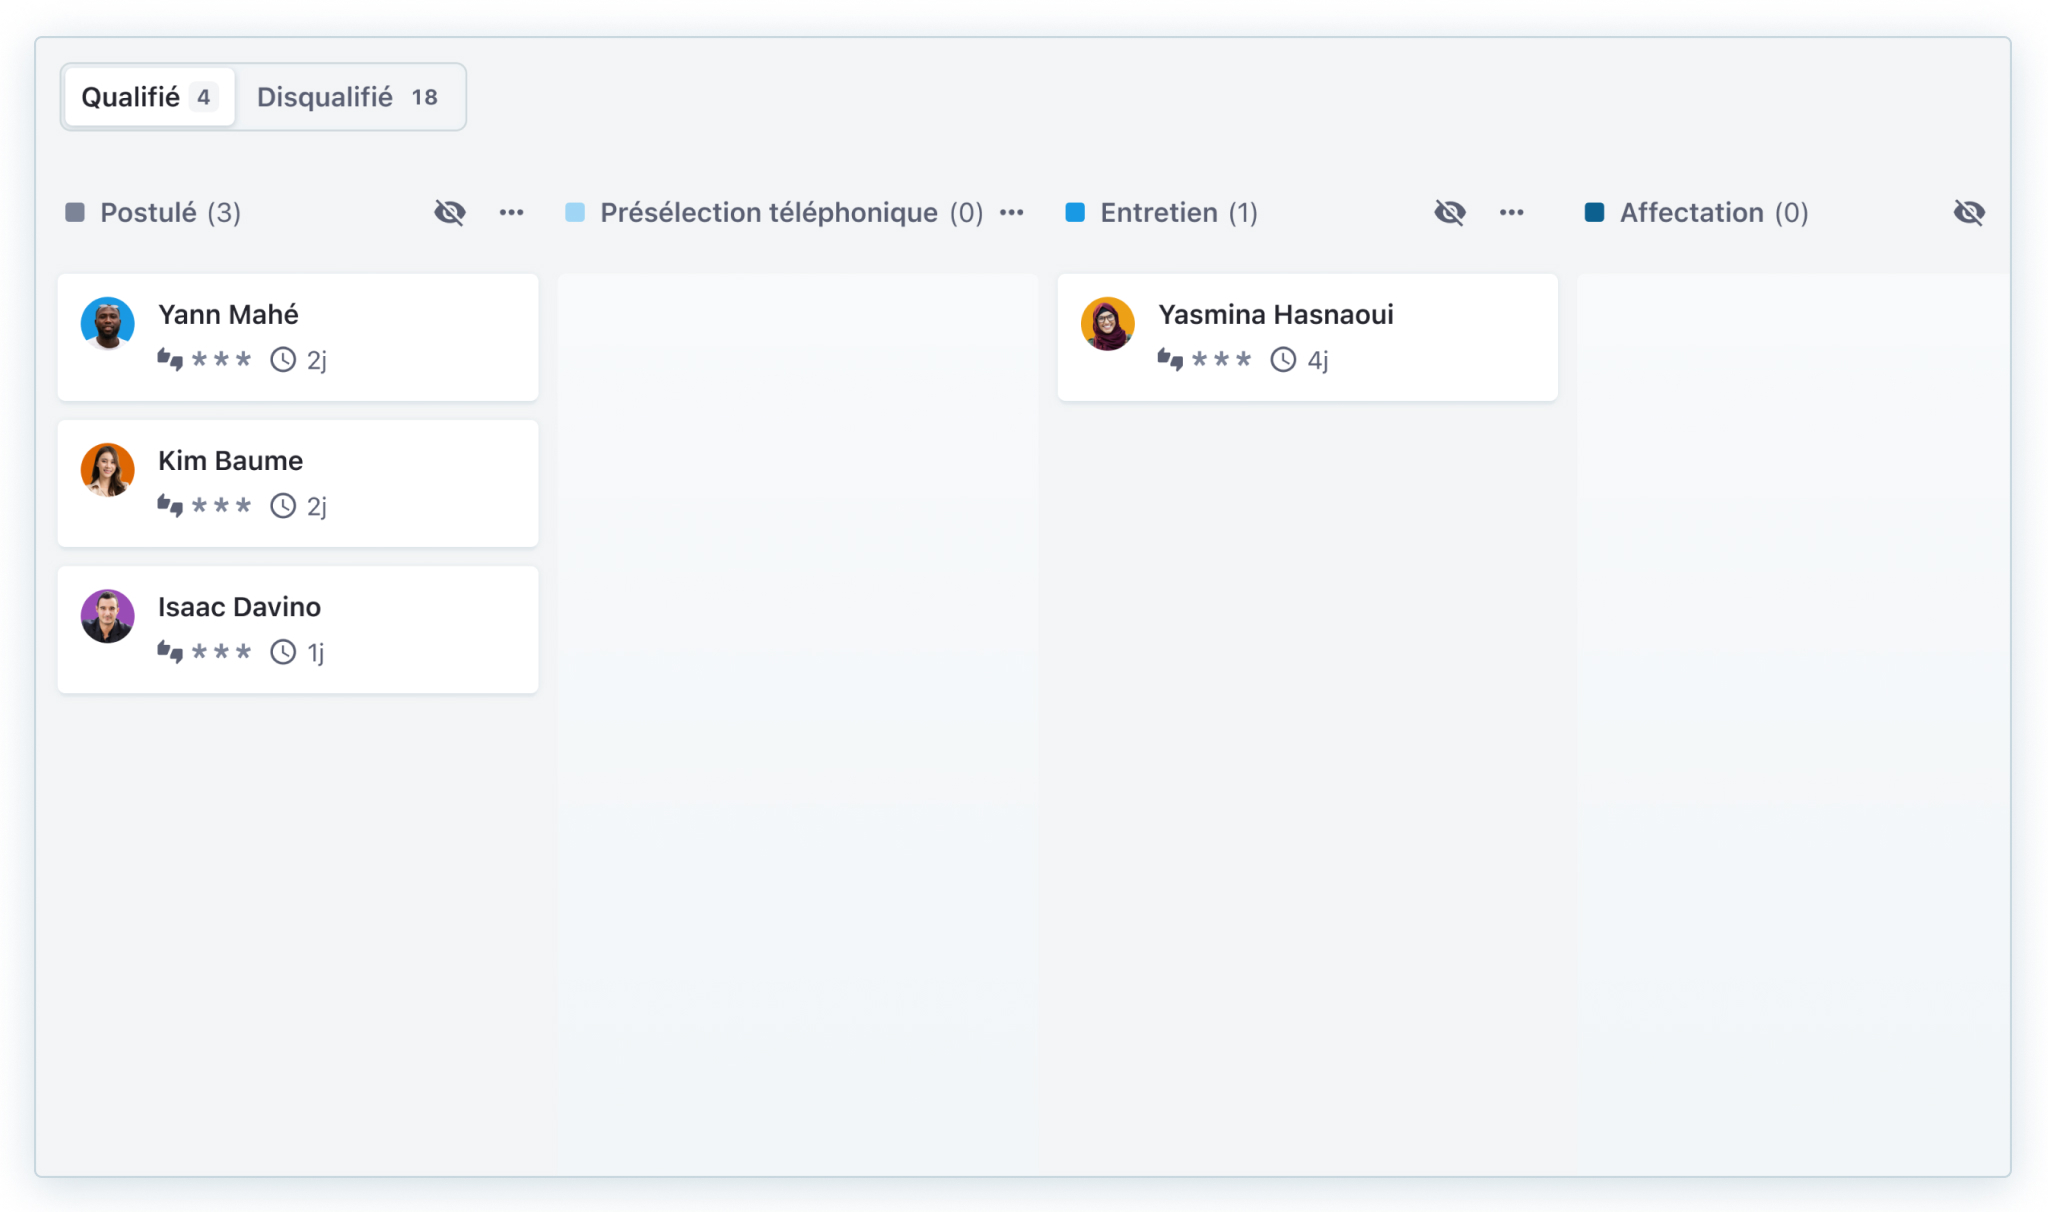2048x1212 pixels.
Task: Open Postulé column options menu
Action: [511, 212]
